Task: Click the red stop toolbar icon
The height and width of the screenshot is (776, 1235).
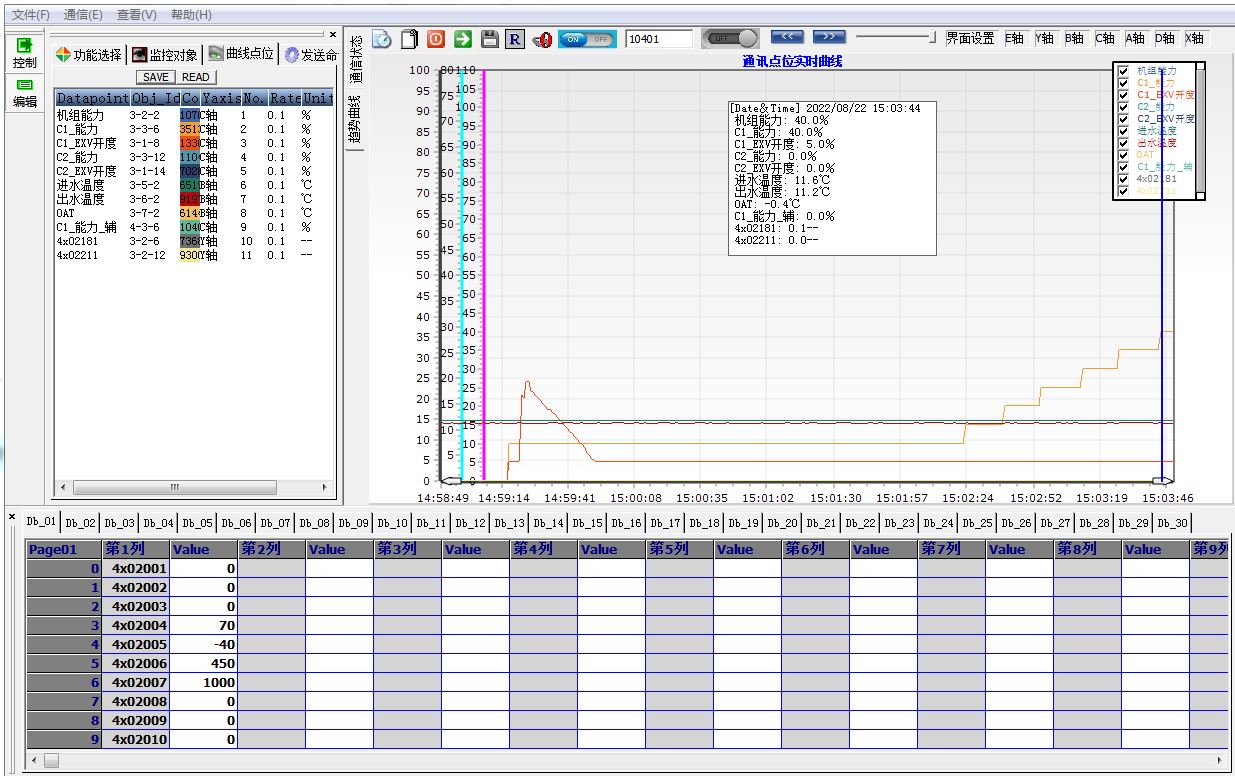Action: [x=436, y=39]
